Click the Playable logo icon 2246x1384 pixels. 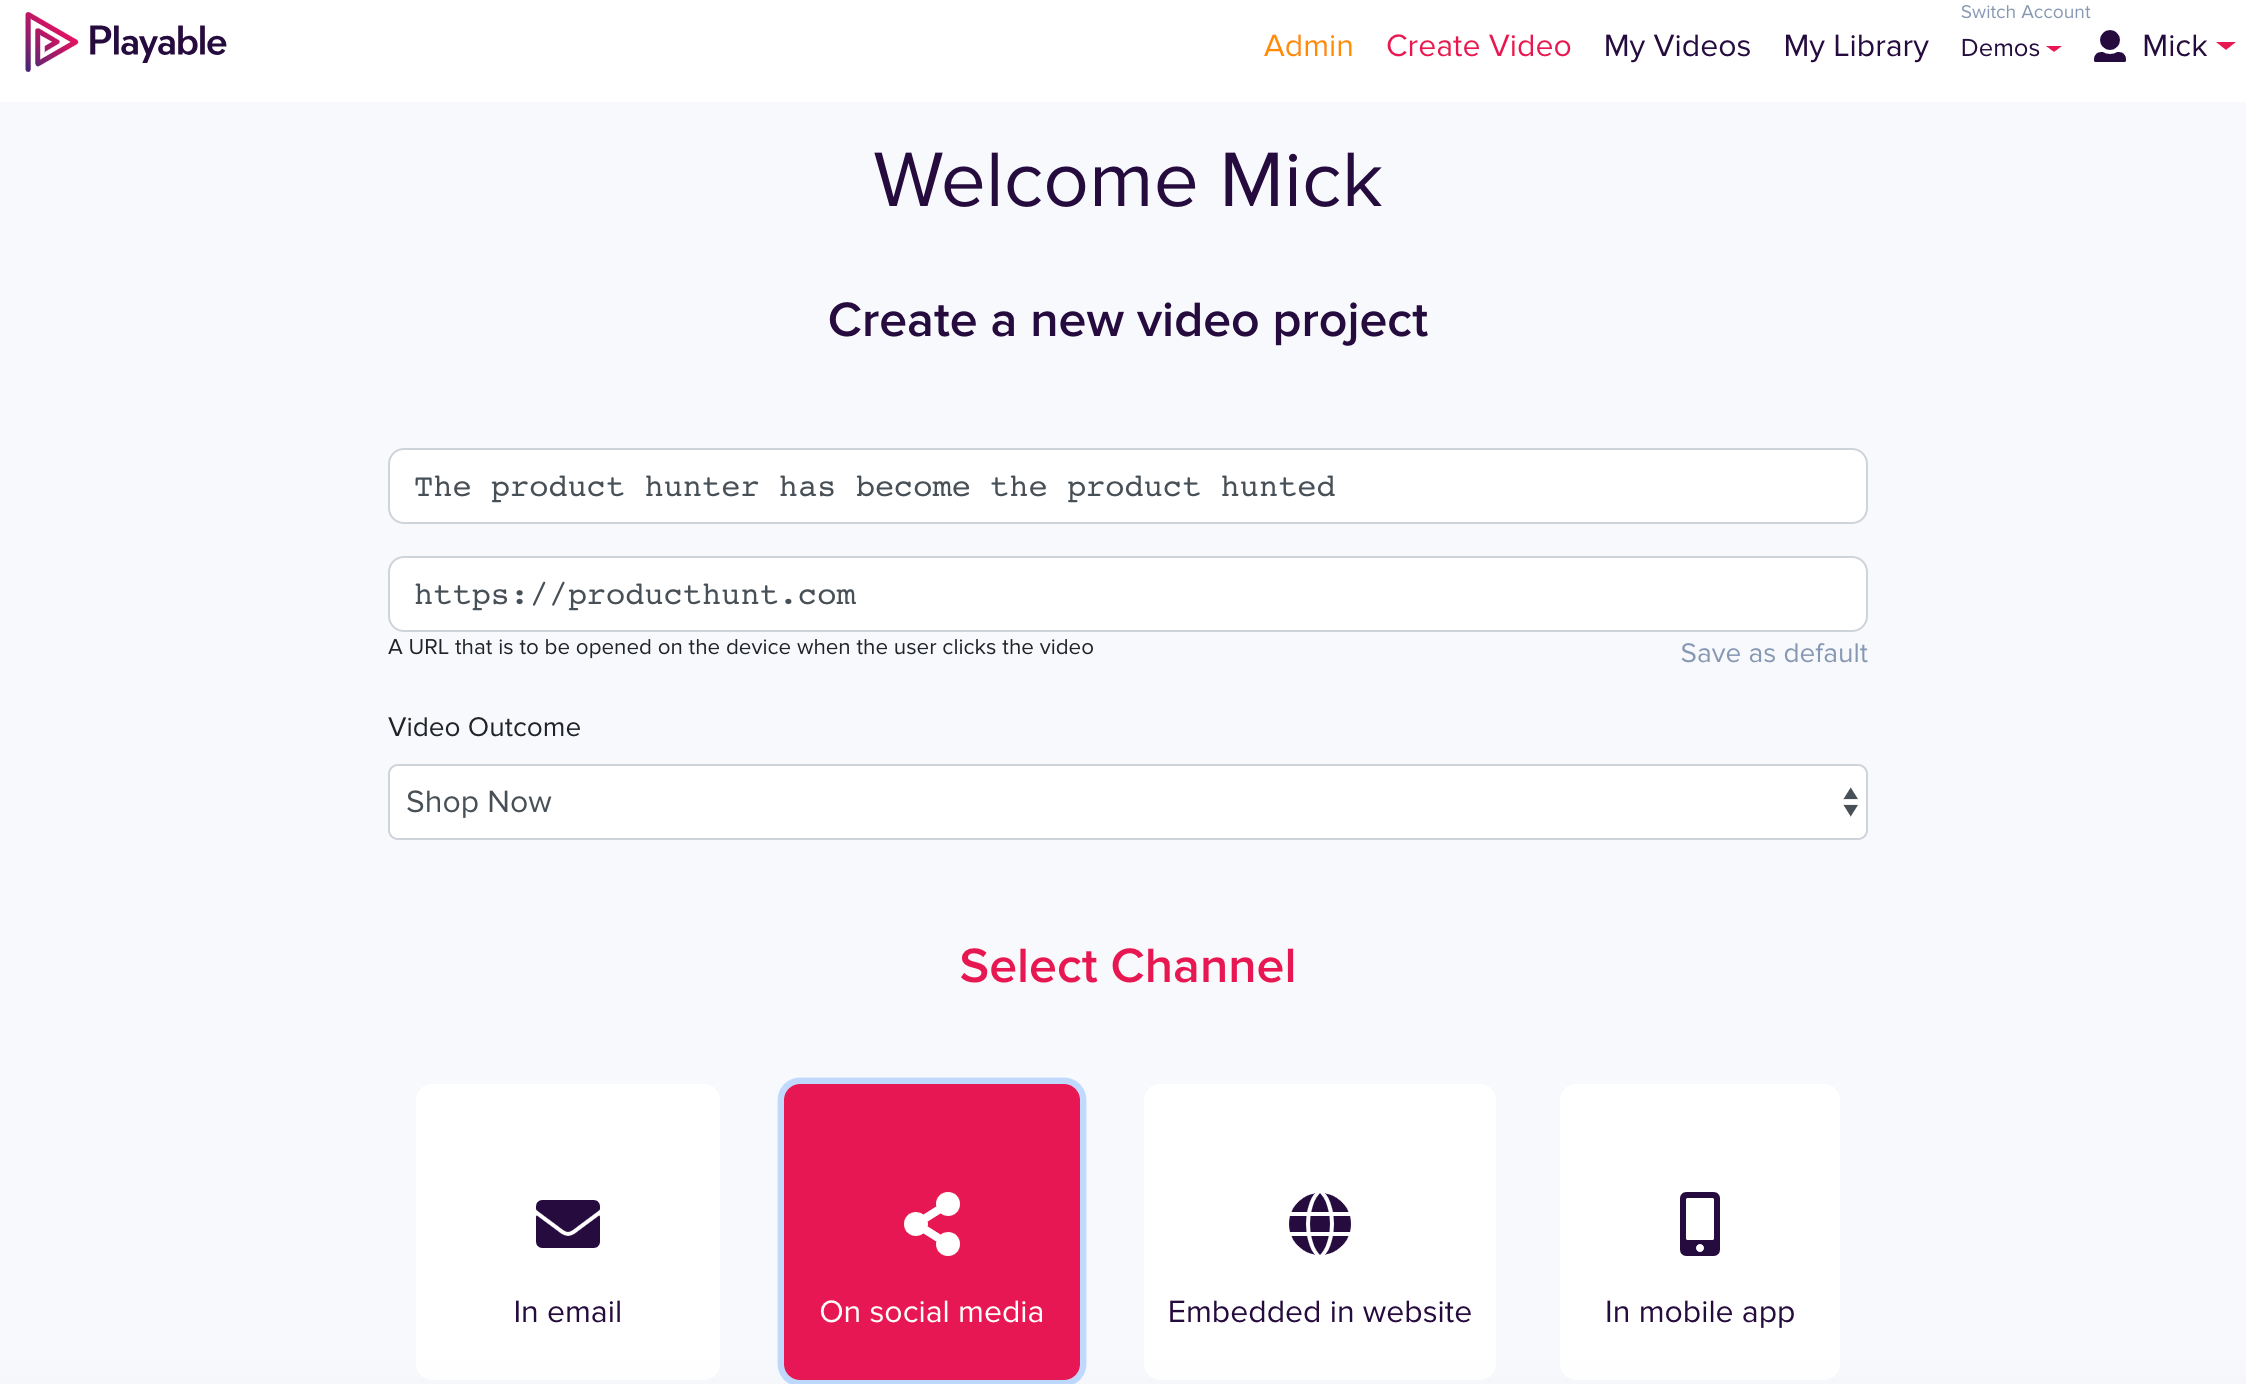50,42
